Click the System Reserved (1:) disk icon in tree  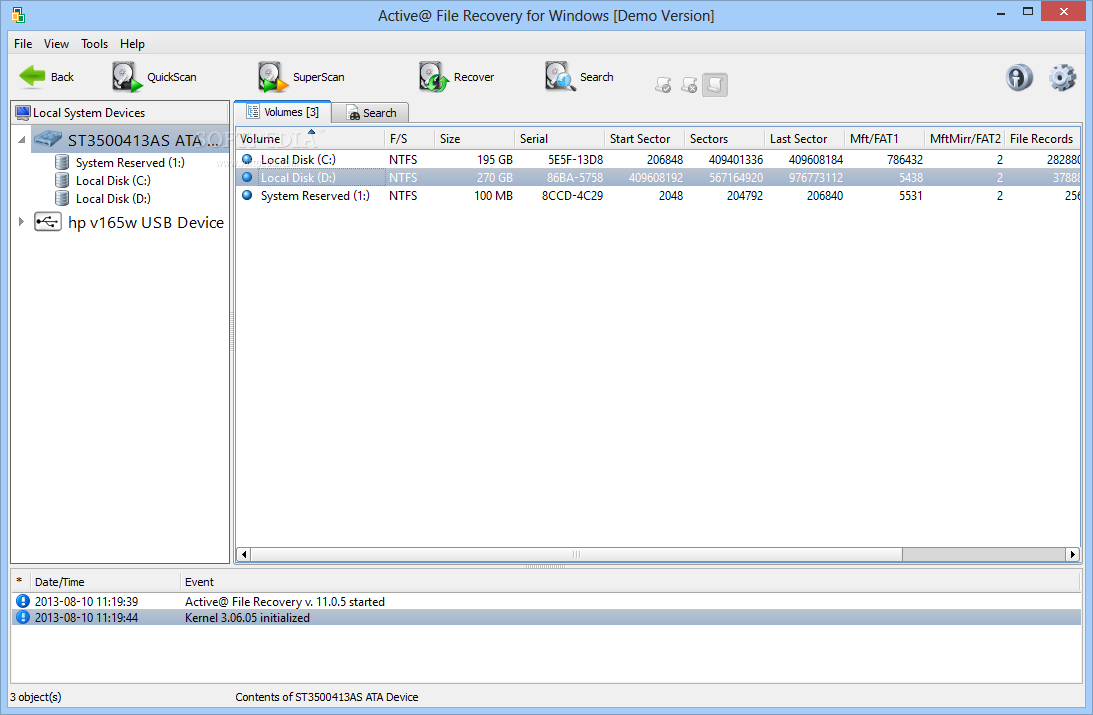62,162
